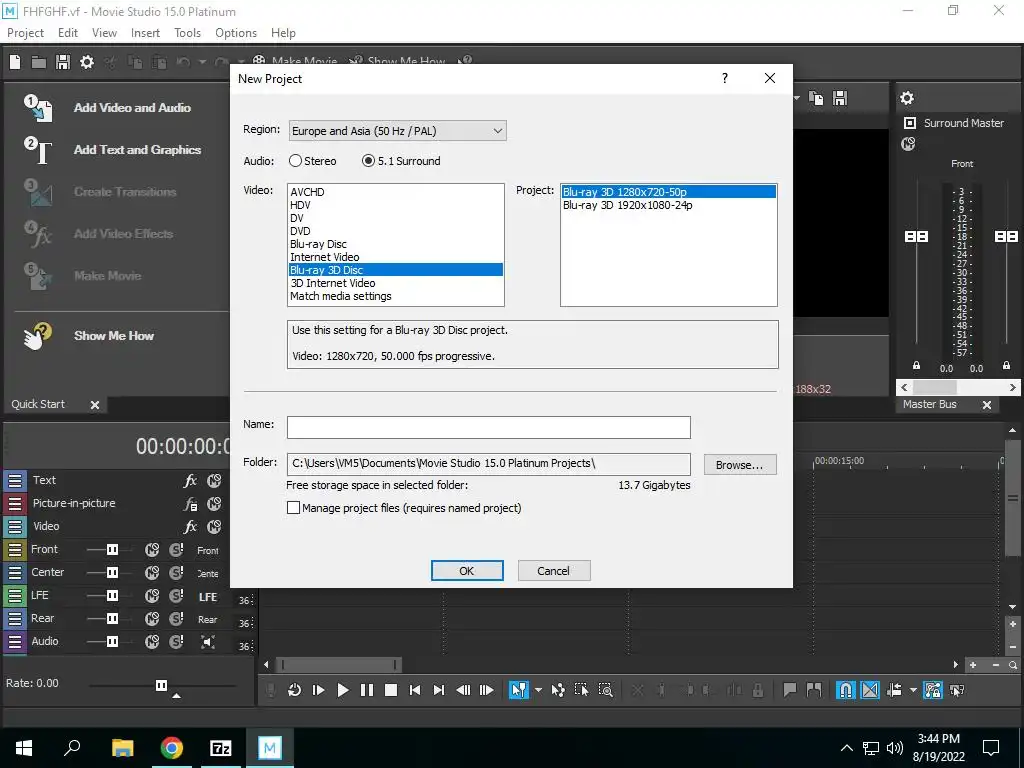Image resolution: width=1024 pixels, height=768 pixels.
Task: Open the Insert menu
Action: coord(145,33)
